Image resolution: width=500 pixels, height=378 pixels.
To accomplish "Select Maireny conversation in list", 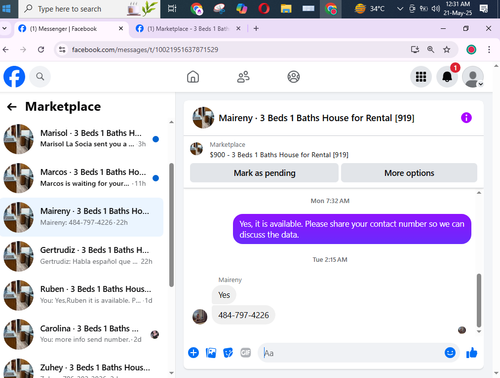I will tap(82, 217).
